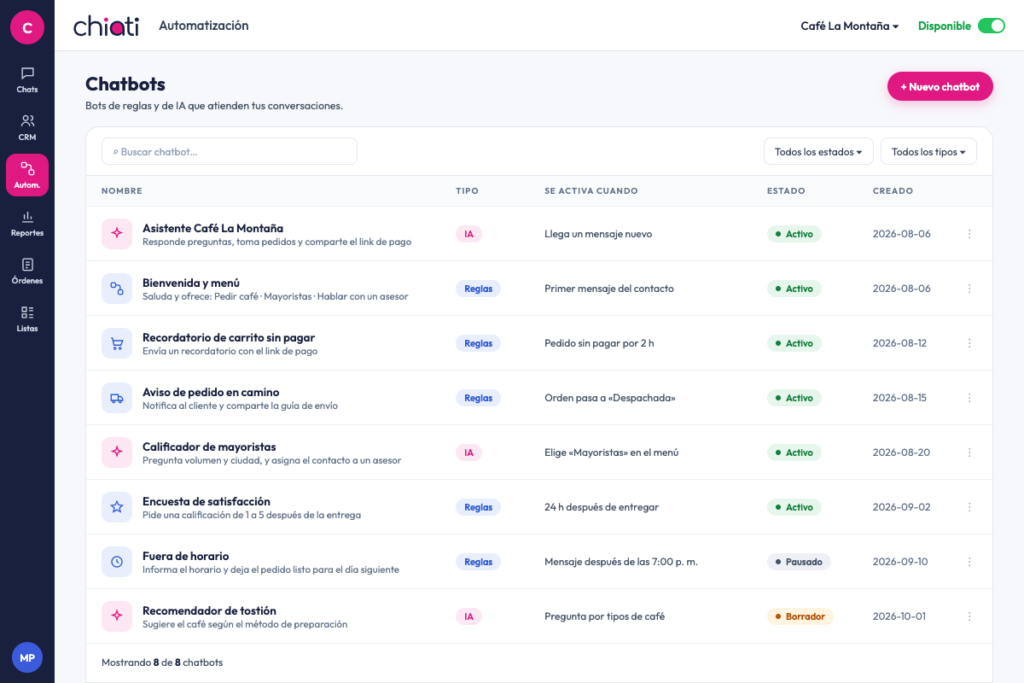Click the cart icon for Recordatorio de carrito
1024x683 pixels.
(117, 343)
